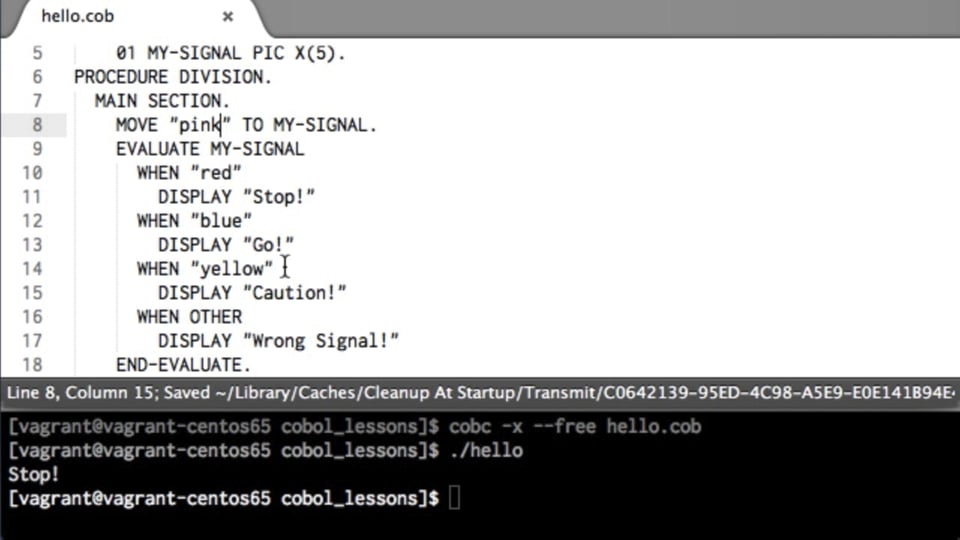
Task: Click the terminal prompt cursor
Action: pyautogui.click(x=454, y=498)
